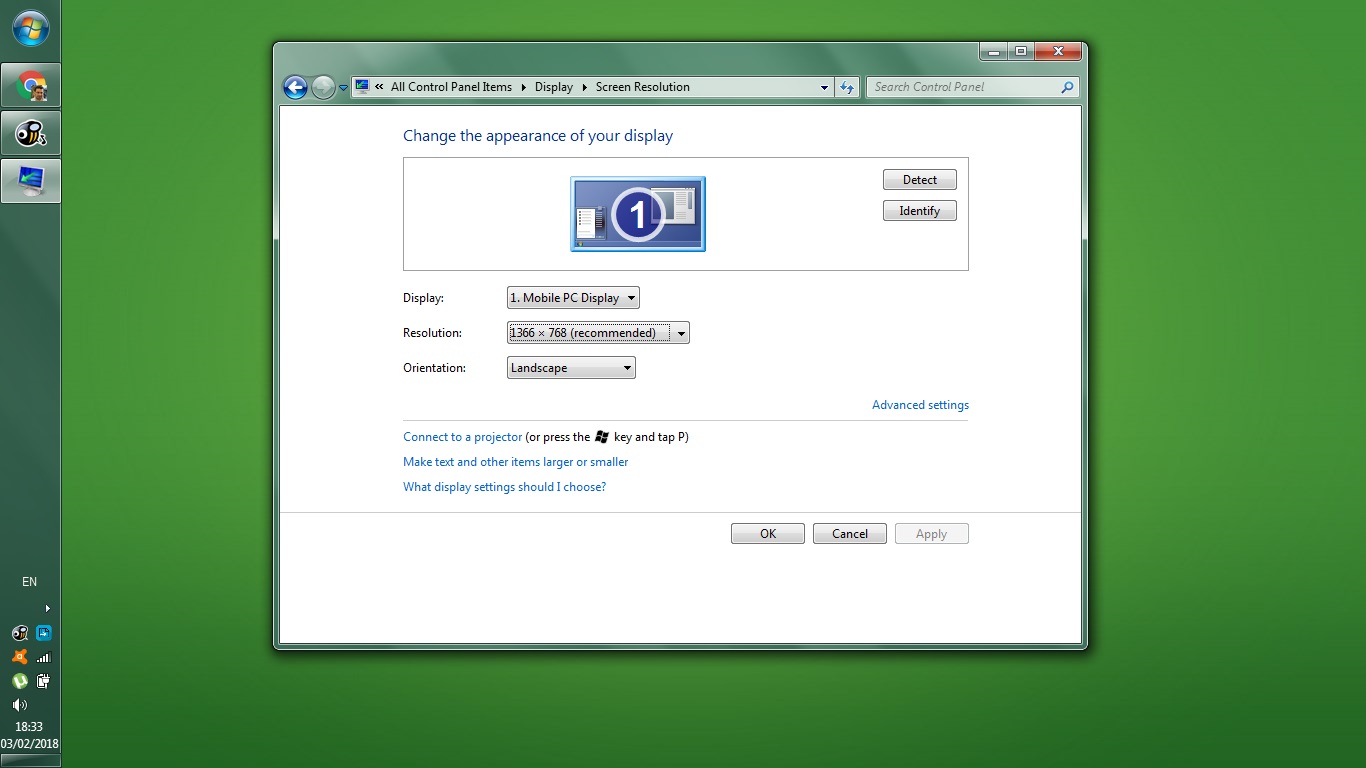
Task: Open the Orientation Landscape dropdown
Action: (571, 368)
